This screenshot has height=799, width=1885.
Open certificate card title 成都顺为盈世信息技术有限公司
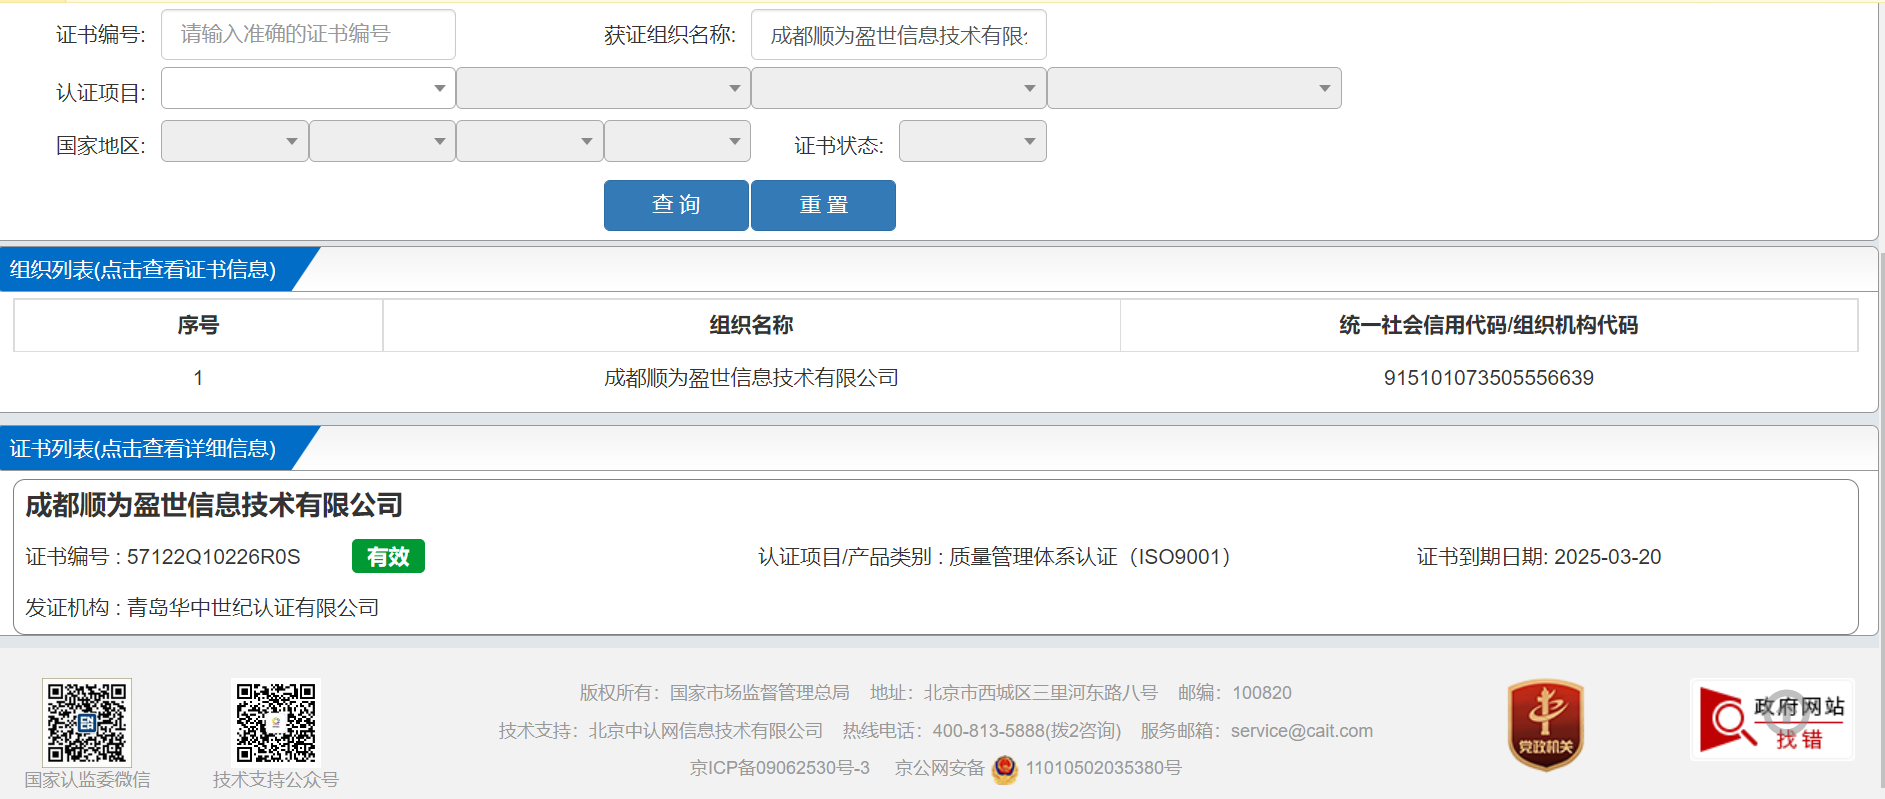[214, 505]
